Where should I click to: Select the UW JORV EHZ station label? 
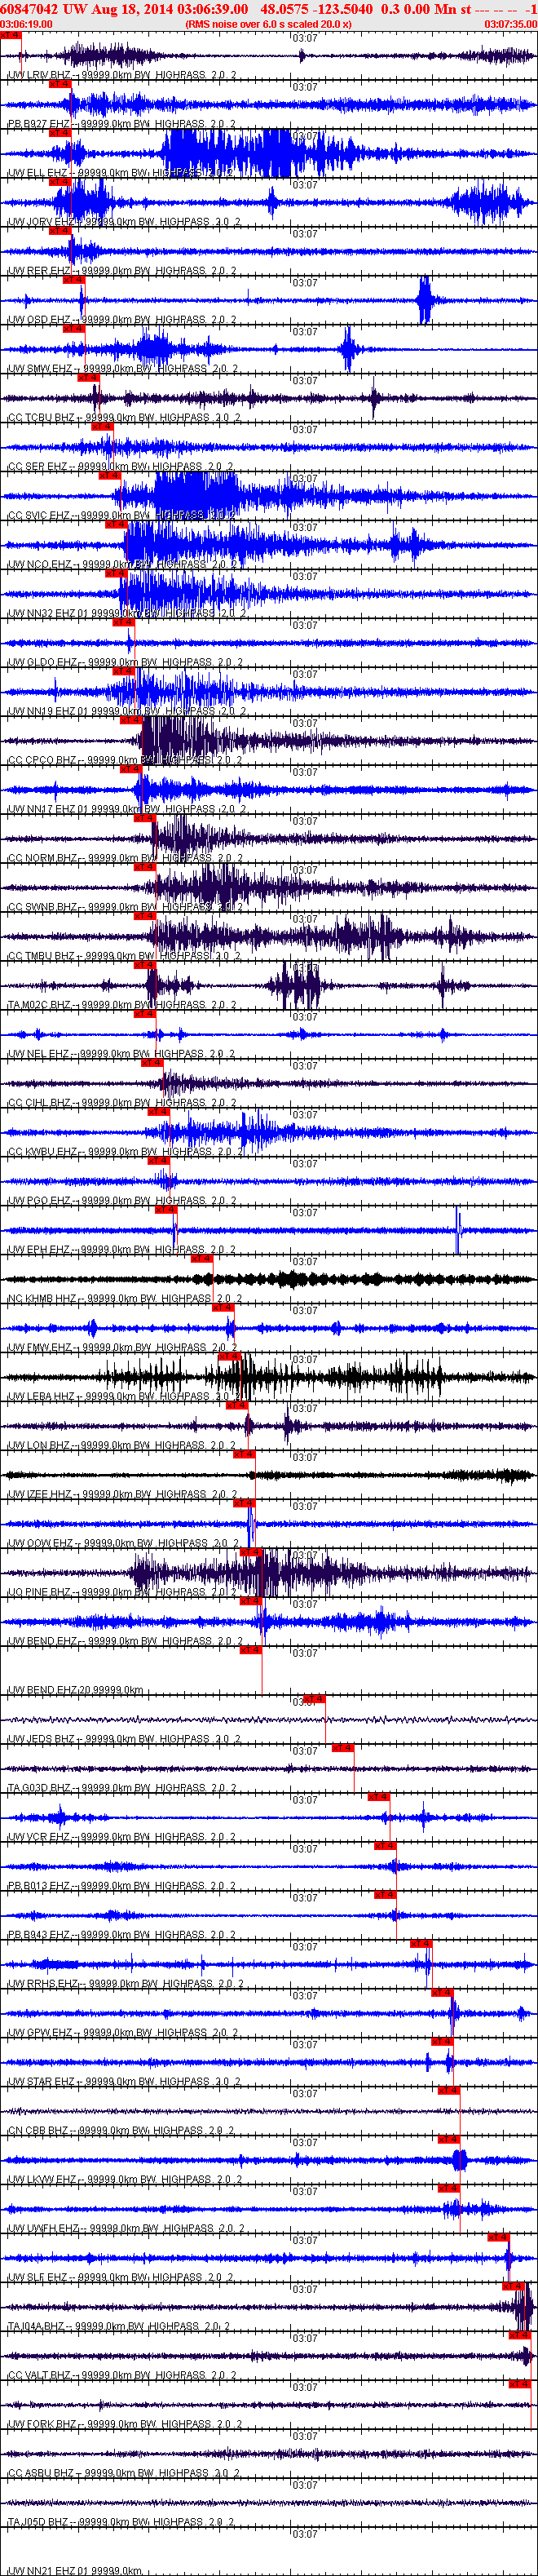[124, 222]
